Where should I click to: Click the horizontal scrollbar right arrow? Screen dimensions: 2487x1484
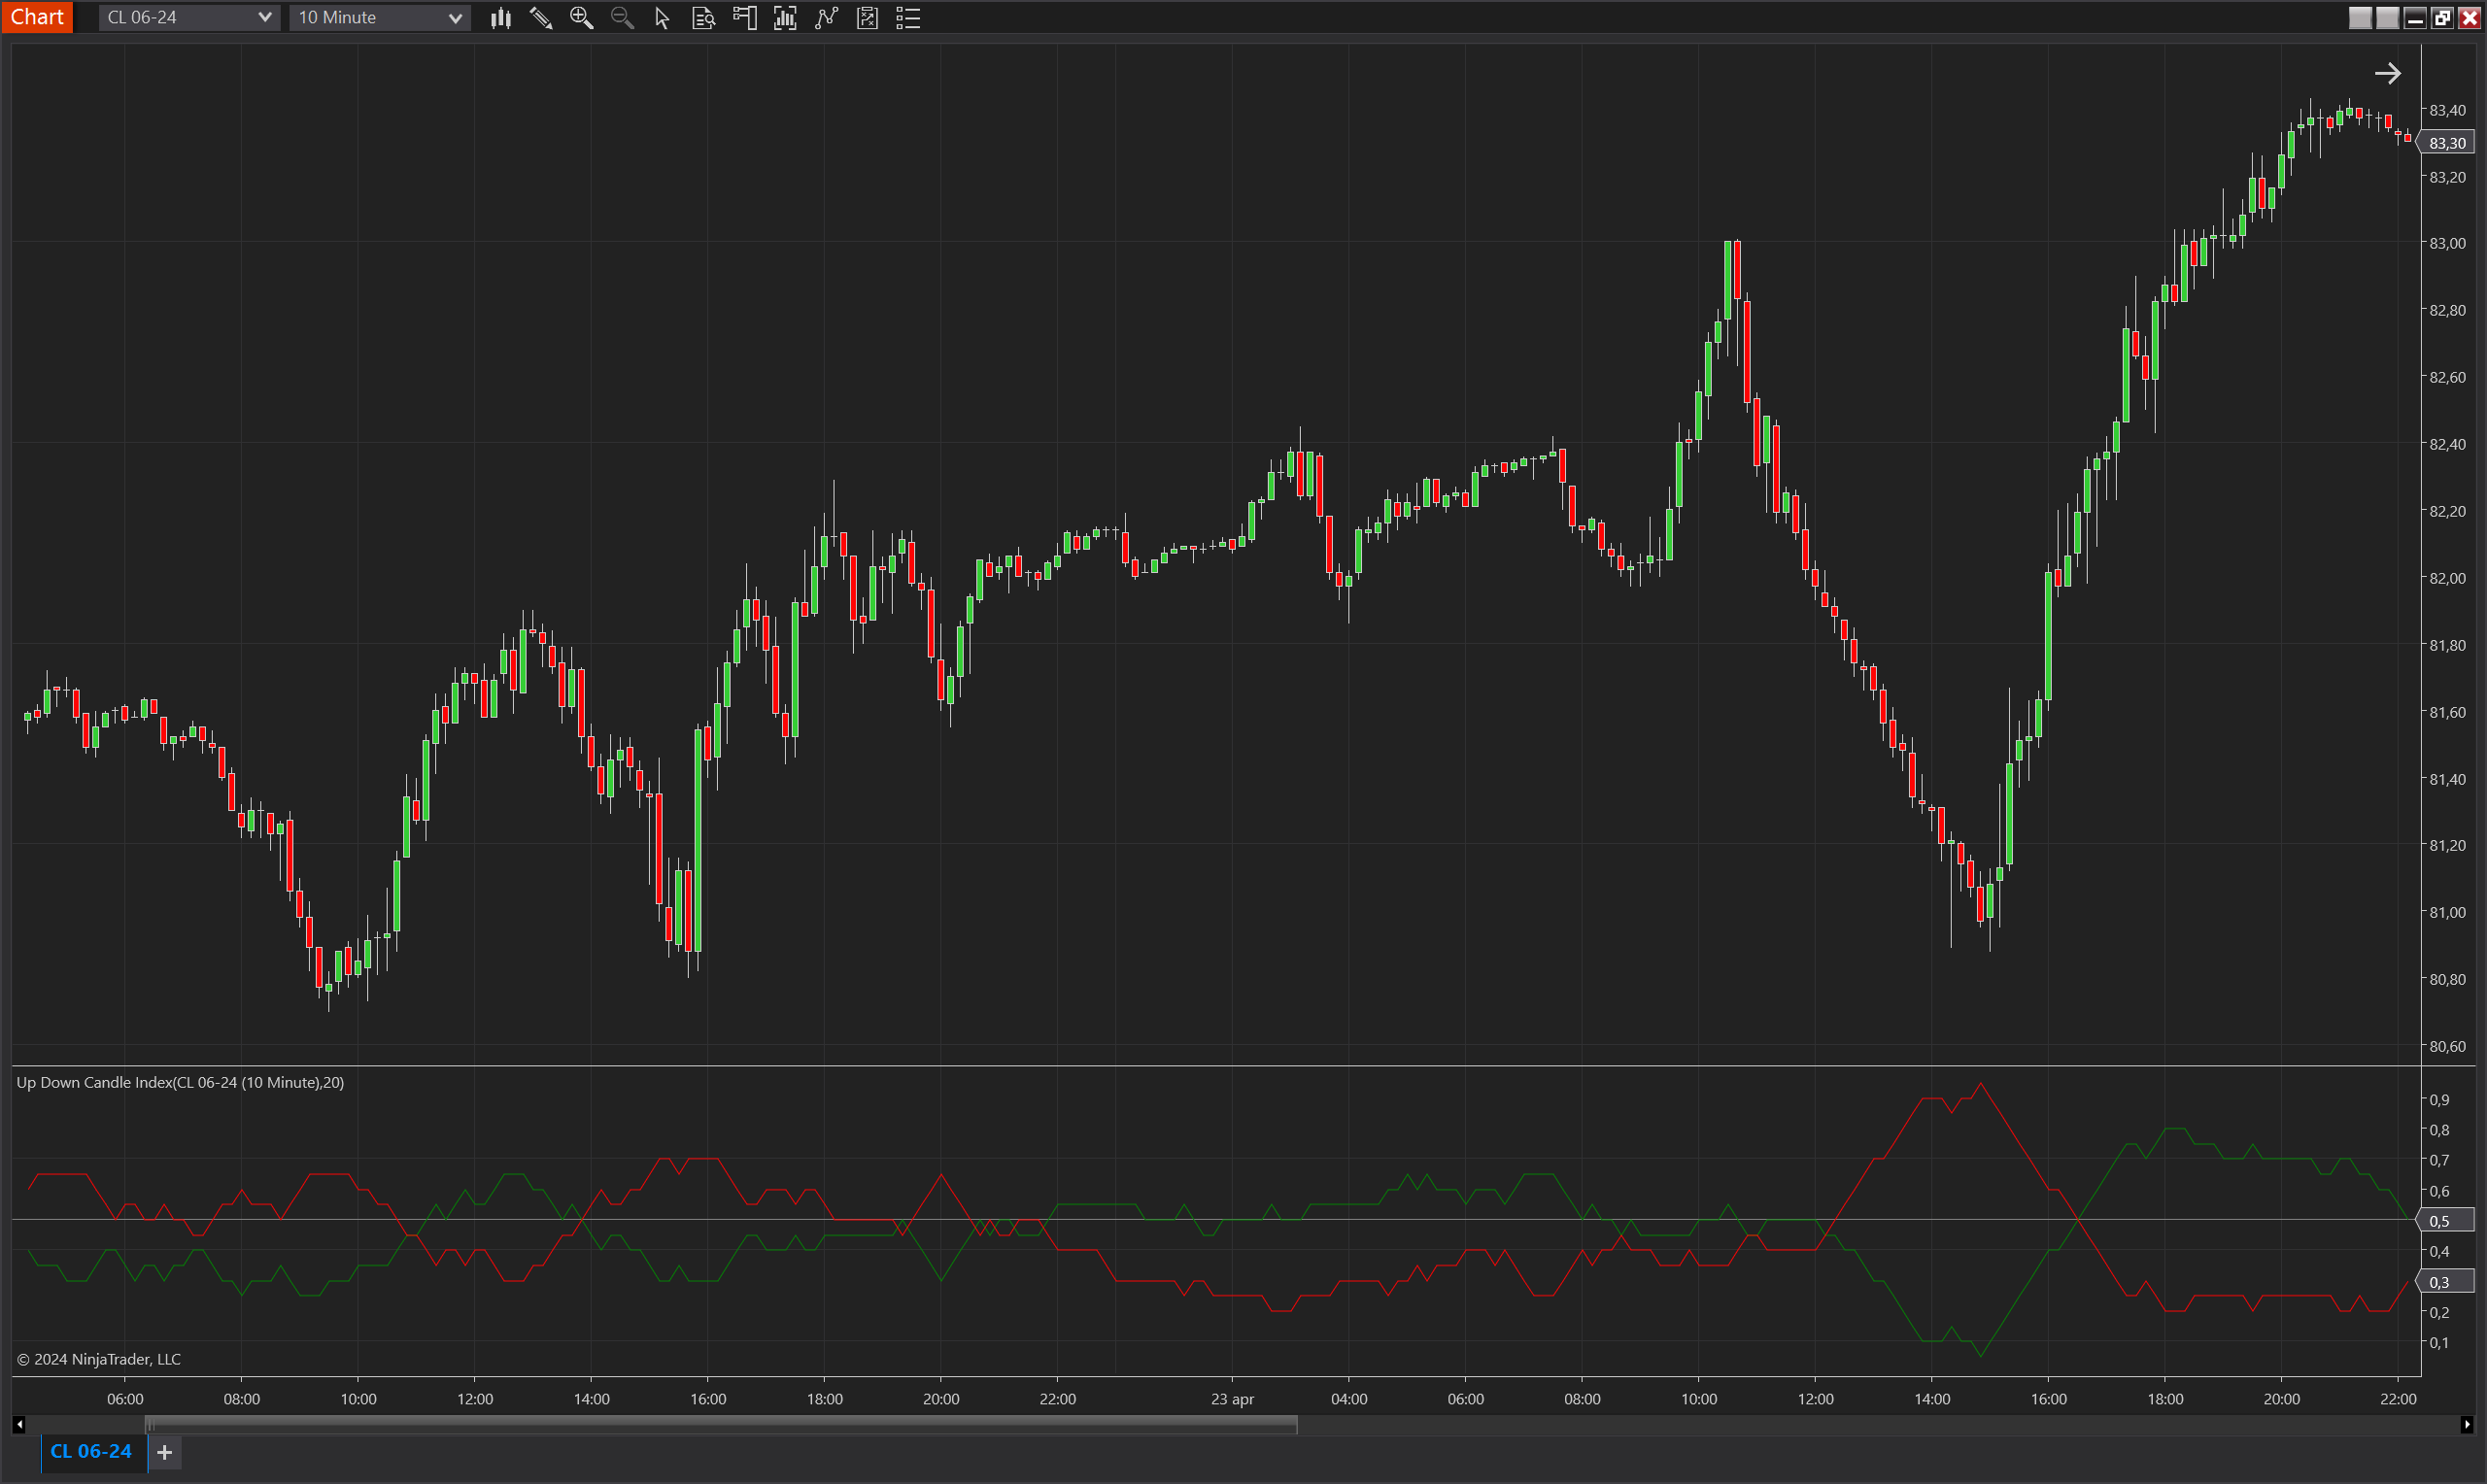click(2467, 1424)
